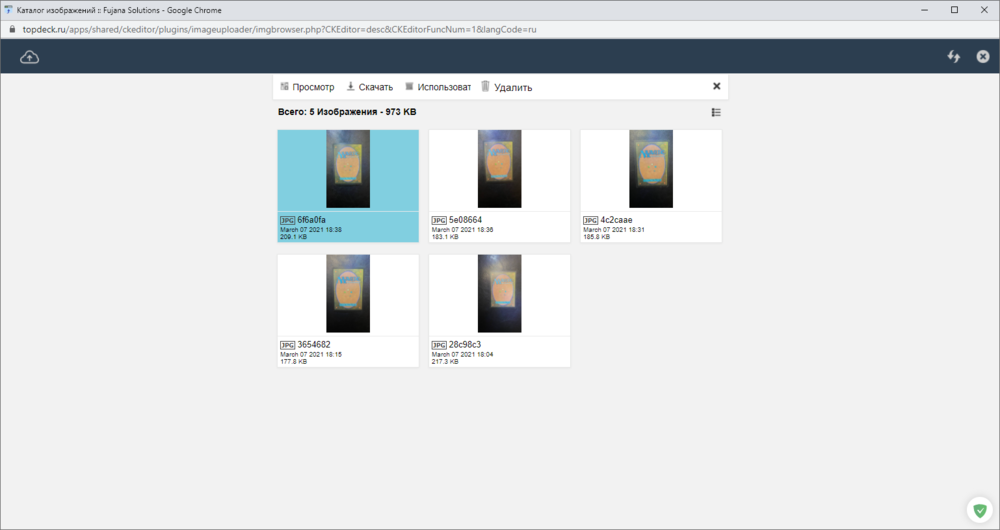
Task: Close the image browser with header X icon
Action: [x=983, y=57]
